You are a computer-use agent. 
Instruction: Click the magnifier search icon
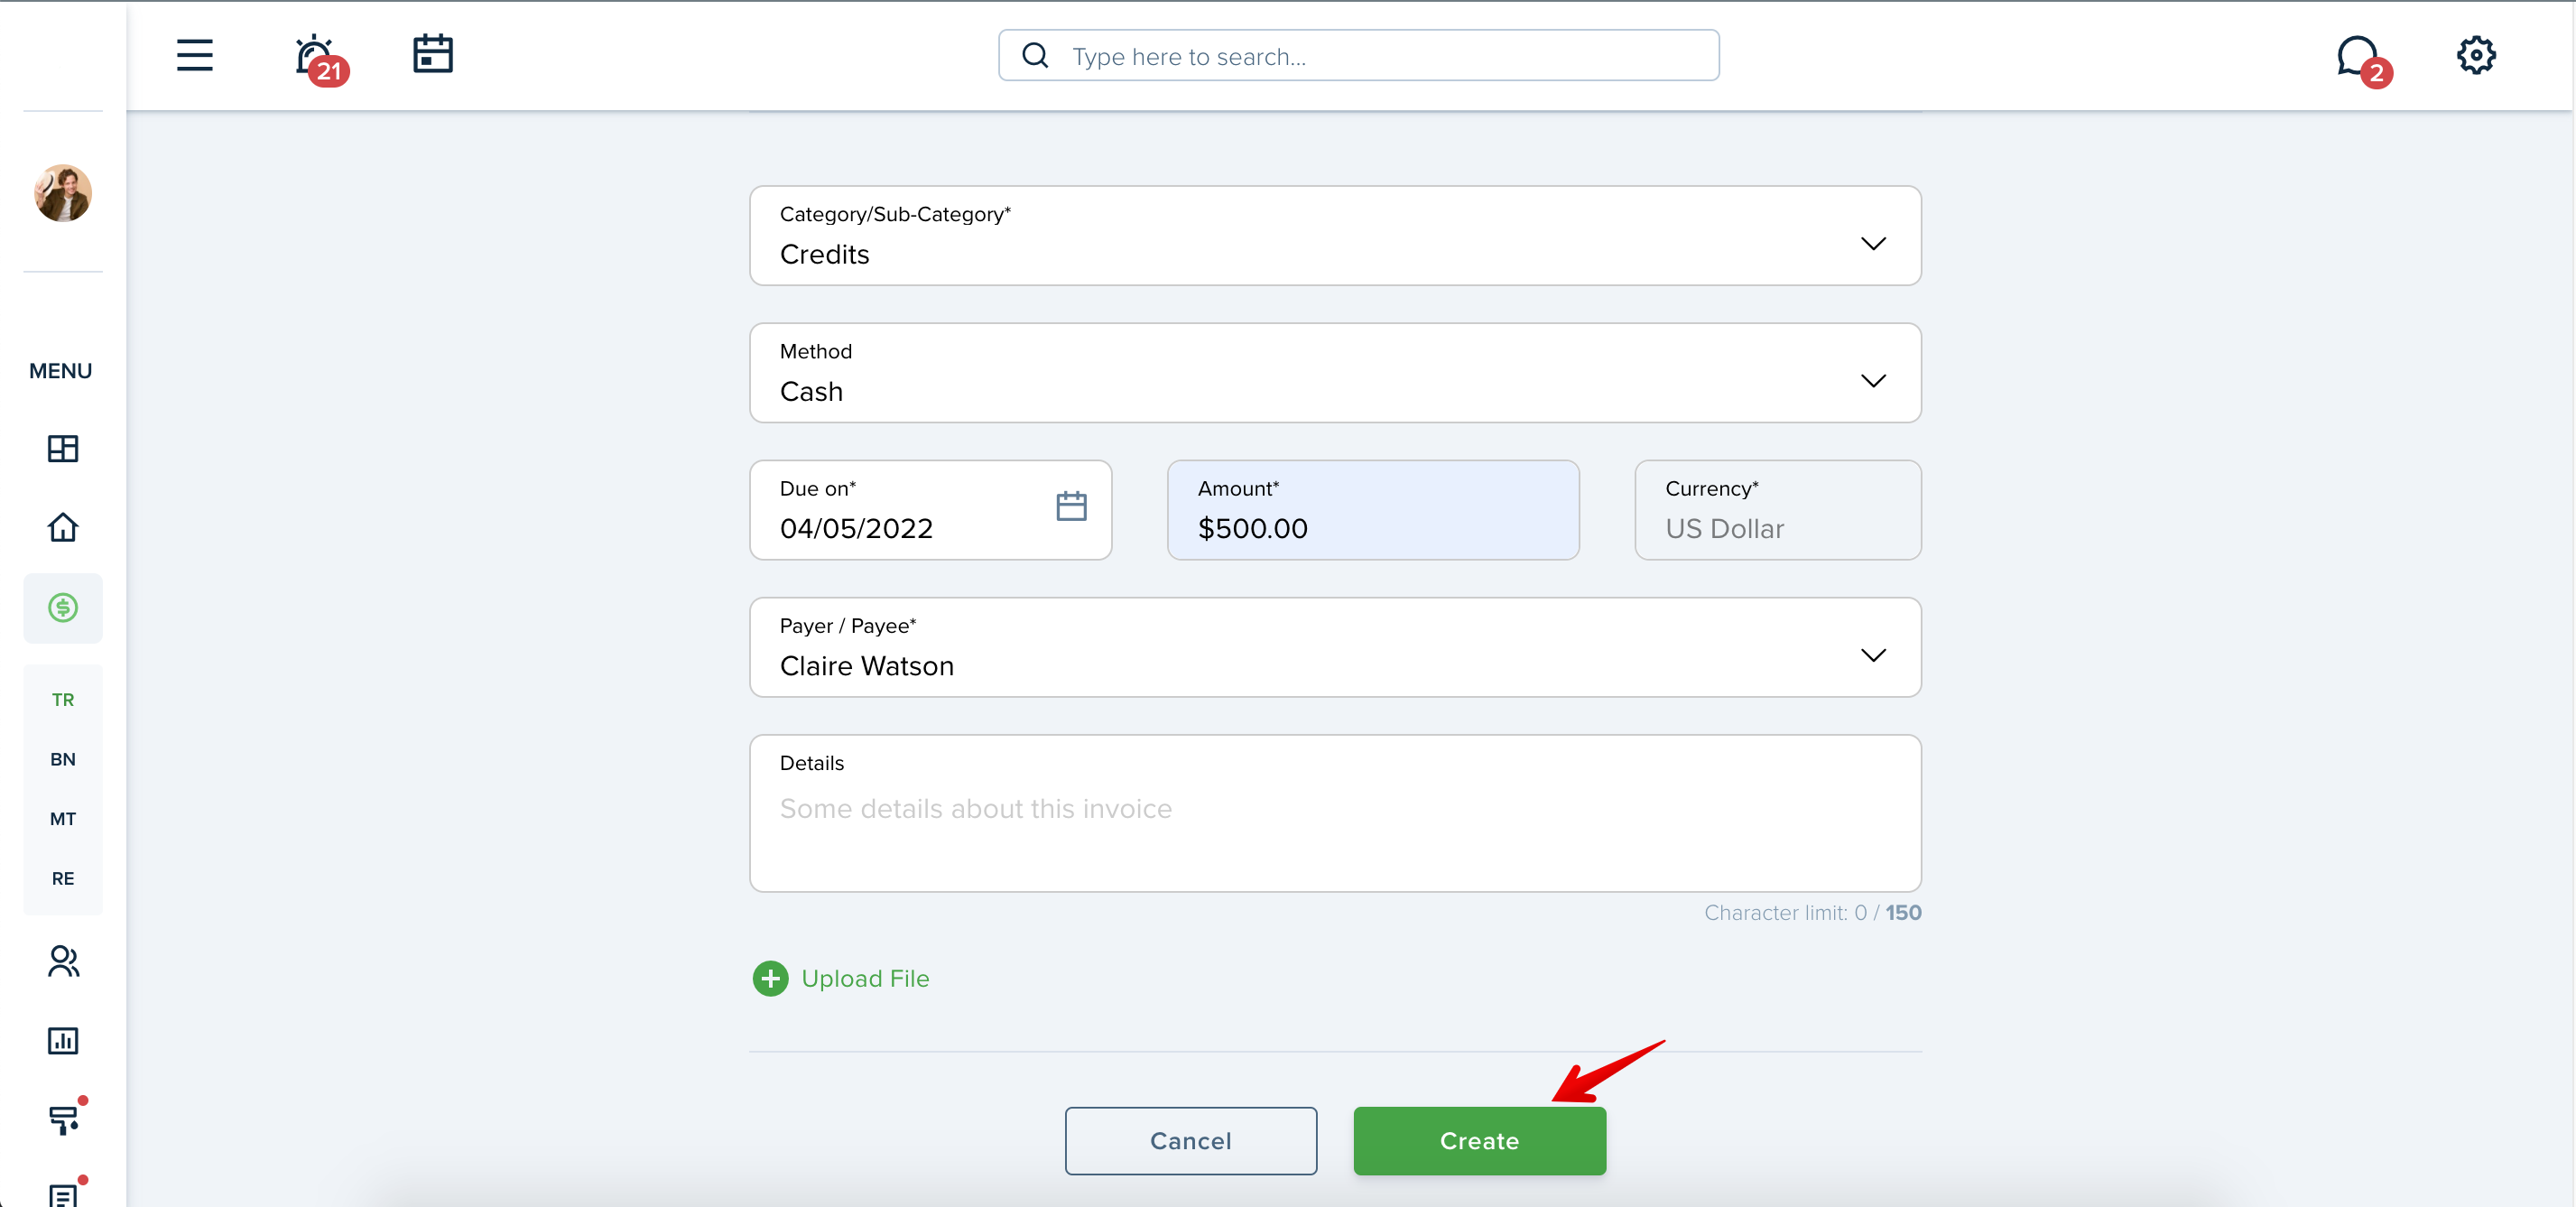[1035, 56]
